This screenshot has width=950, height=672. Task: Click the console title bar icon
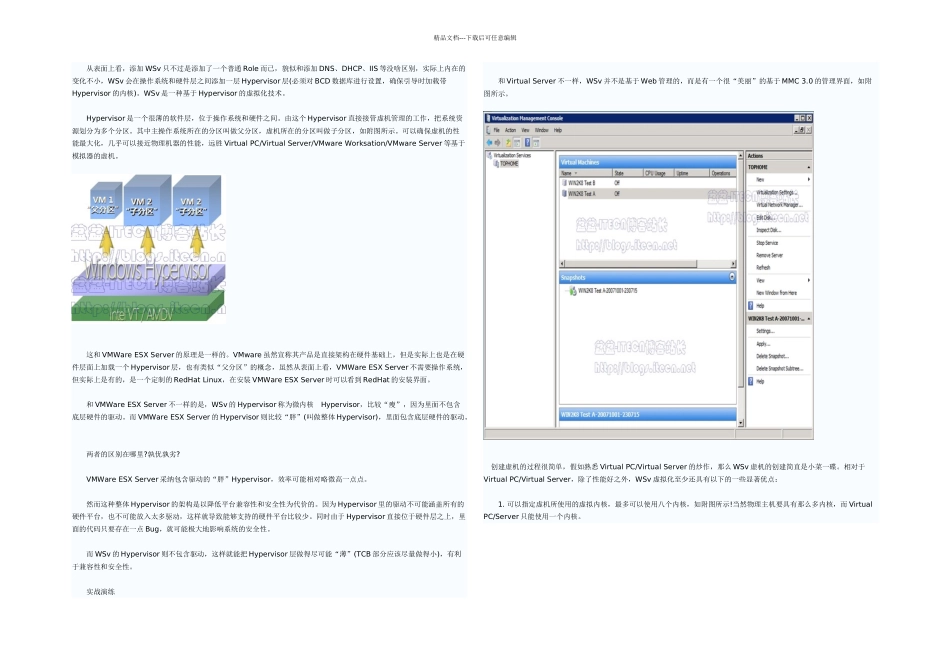(488, 118)
